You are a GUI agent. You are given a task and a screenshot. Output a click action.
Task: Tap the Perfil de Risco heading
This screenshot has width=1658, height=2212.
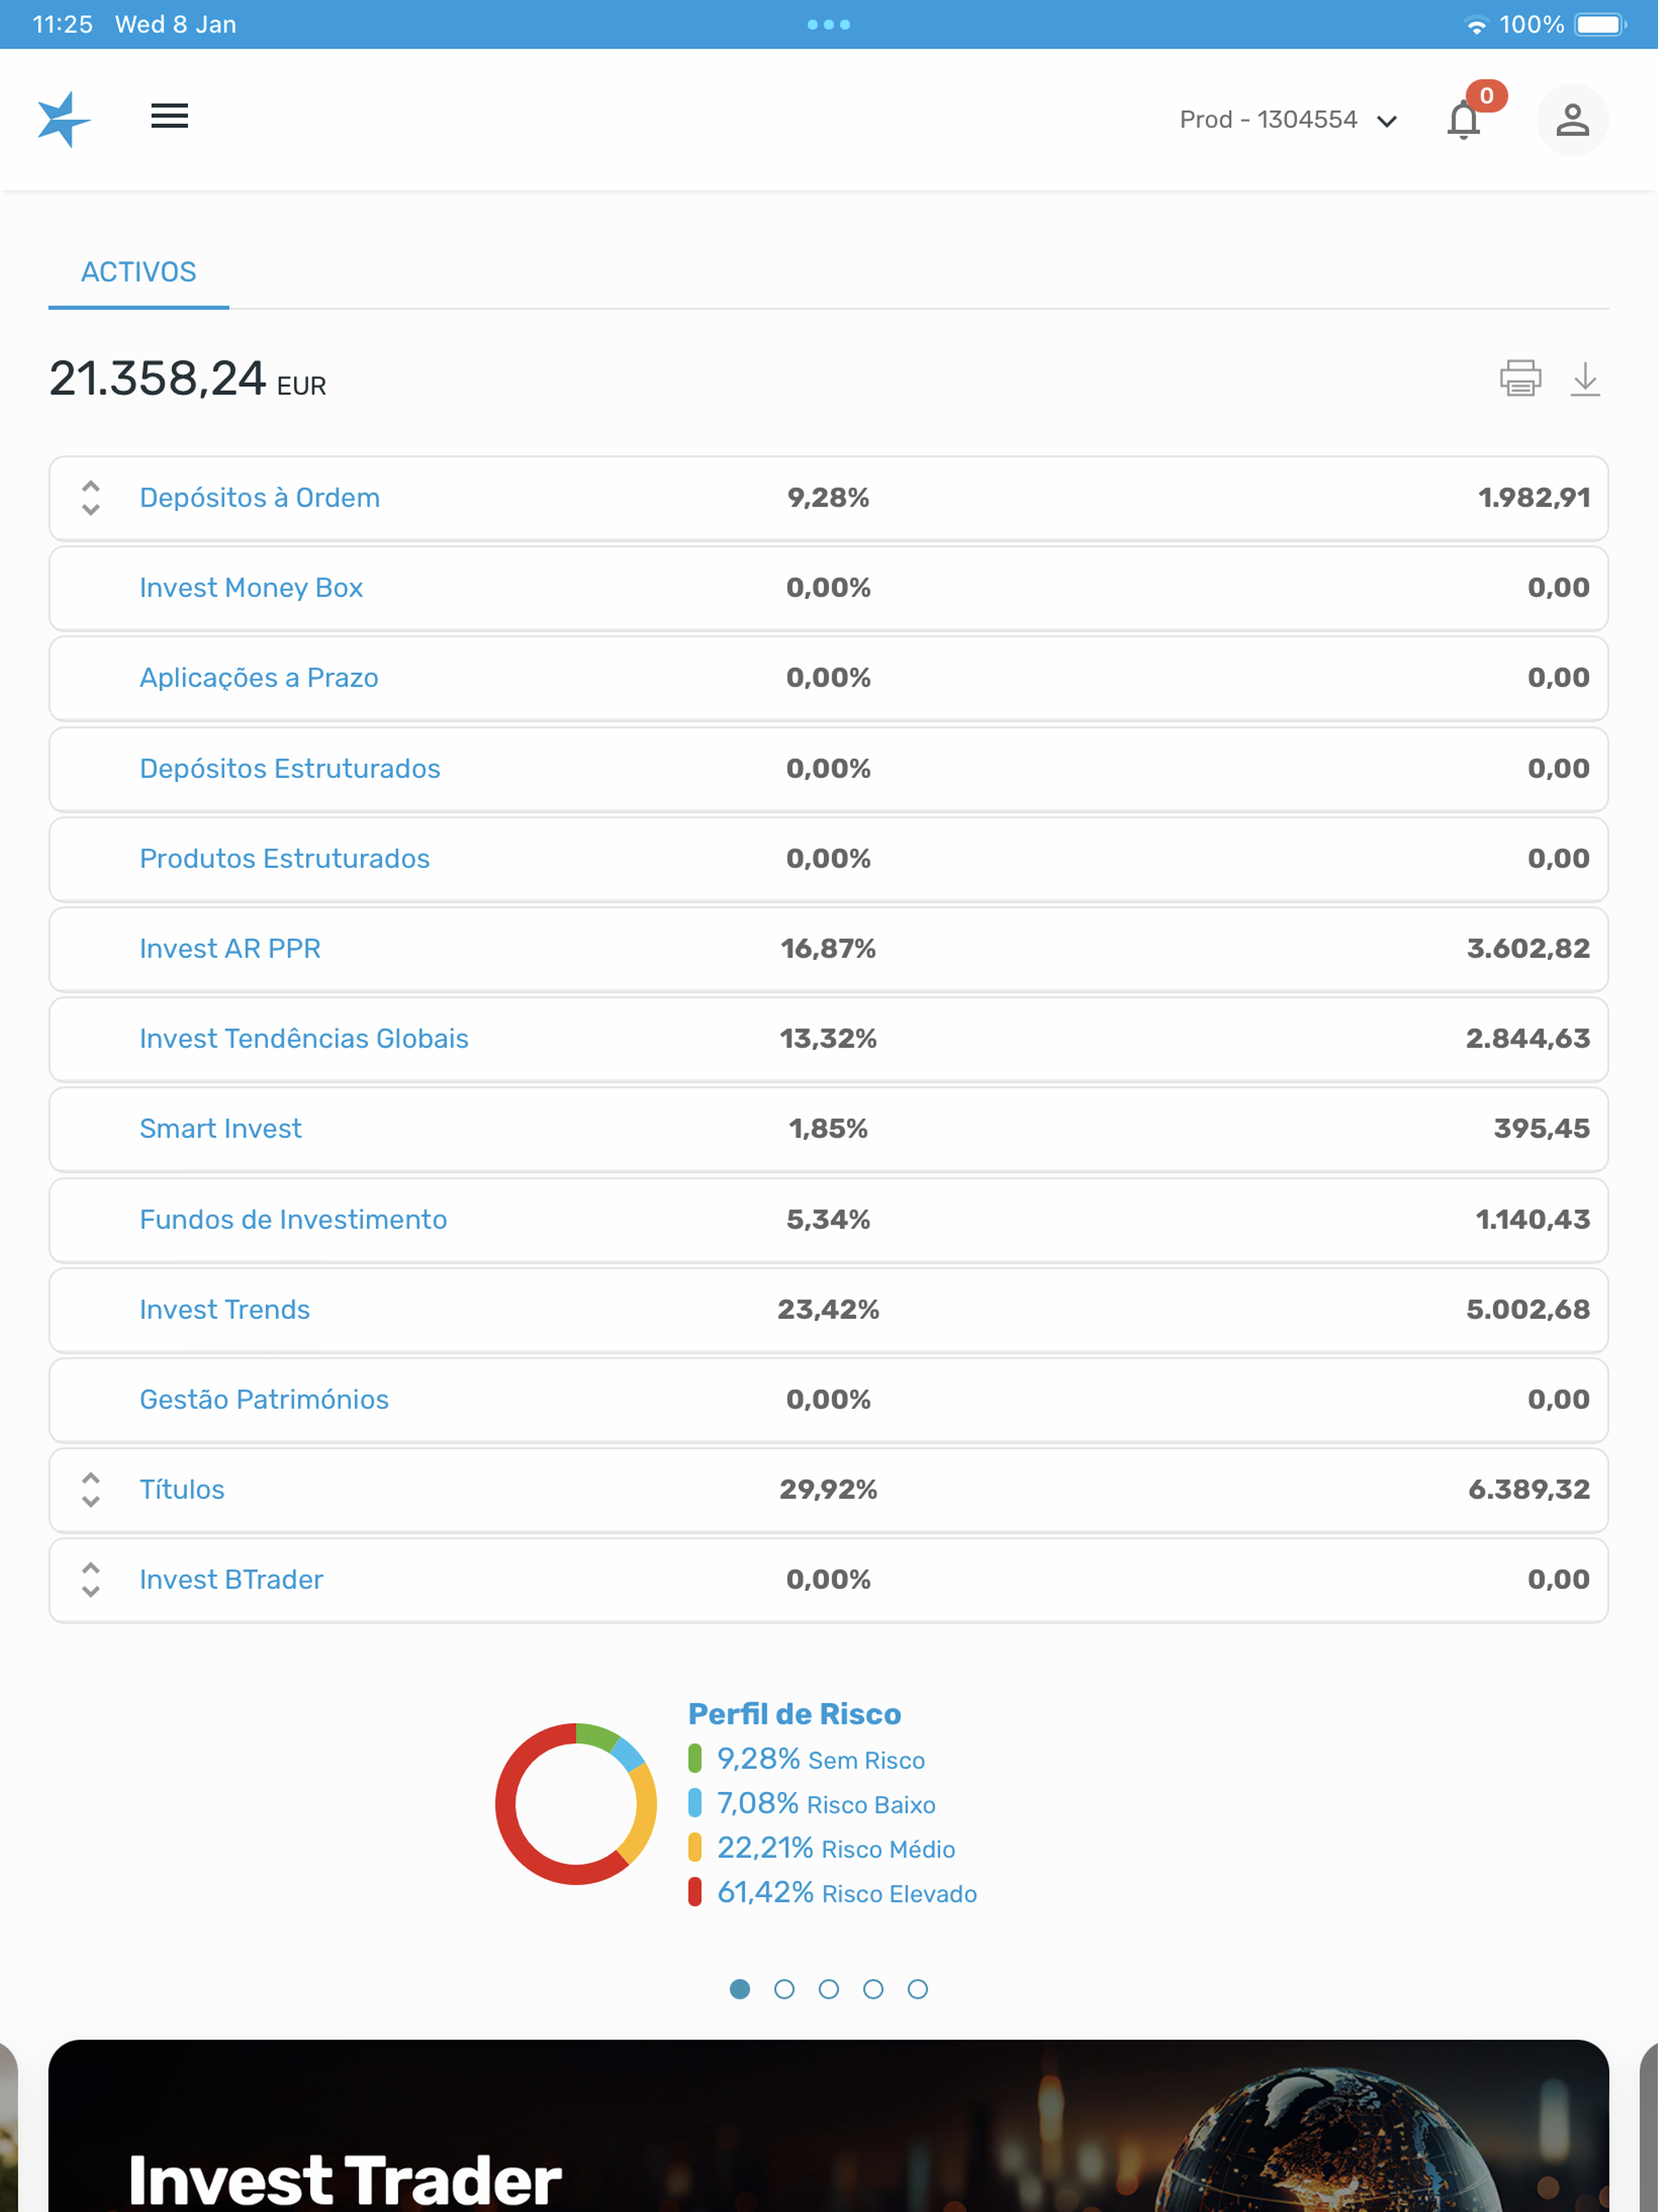pyautogui.click(x=795, y=1714)
